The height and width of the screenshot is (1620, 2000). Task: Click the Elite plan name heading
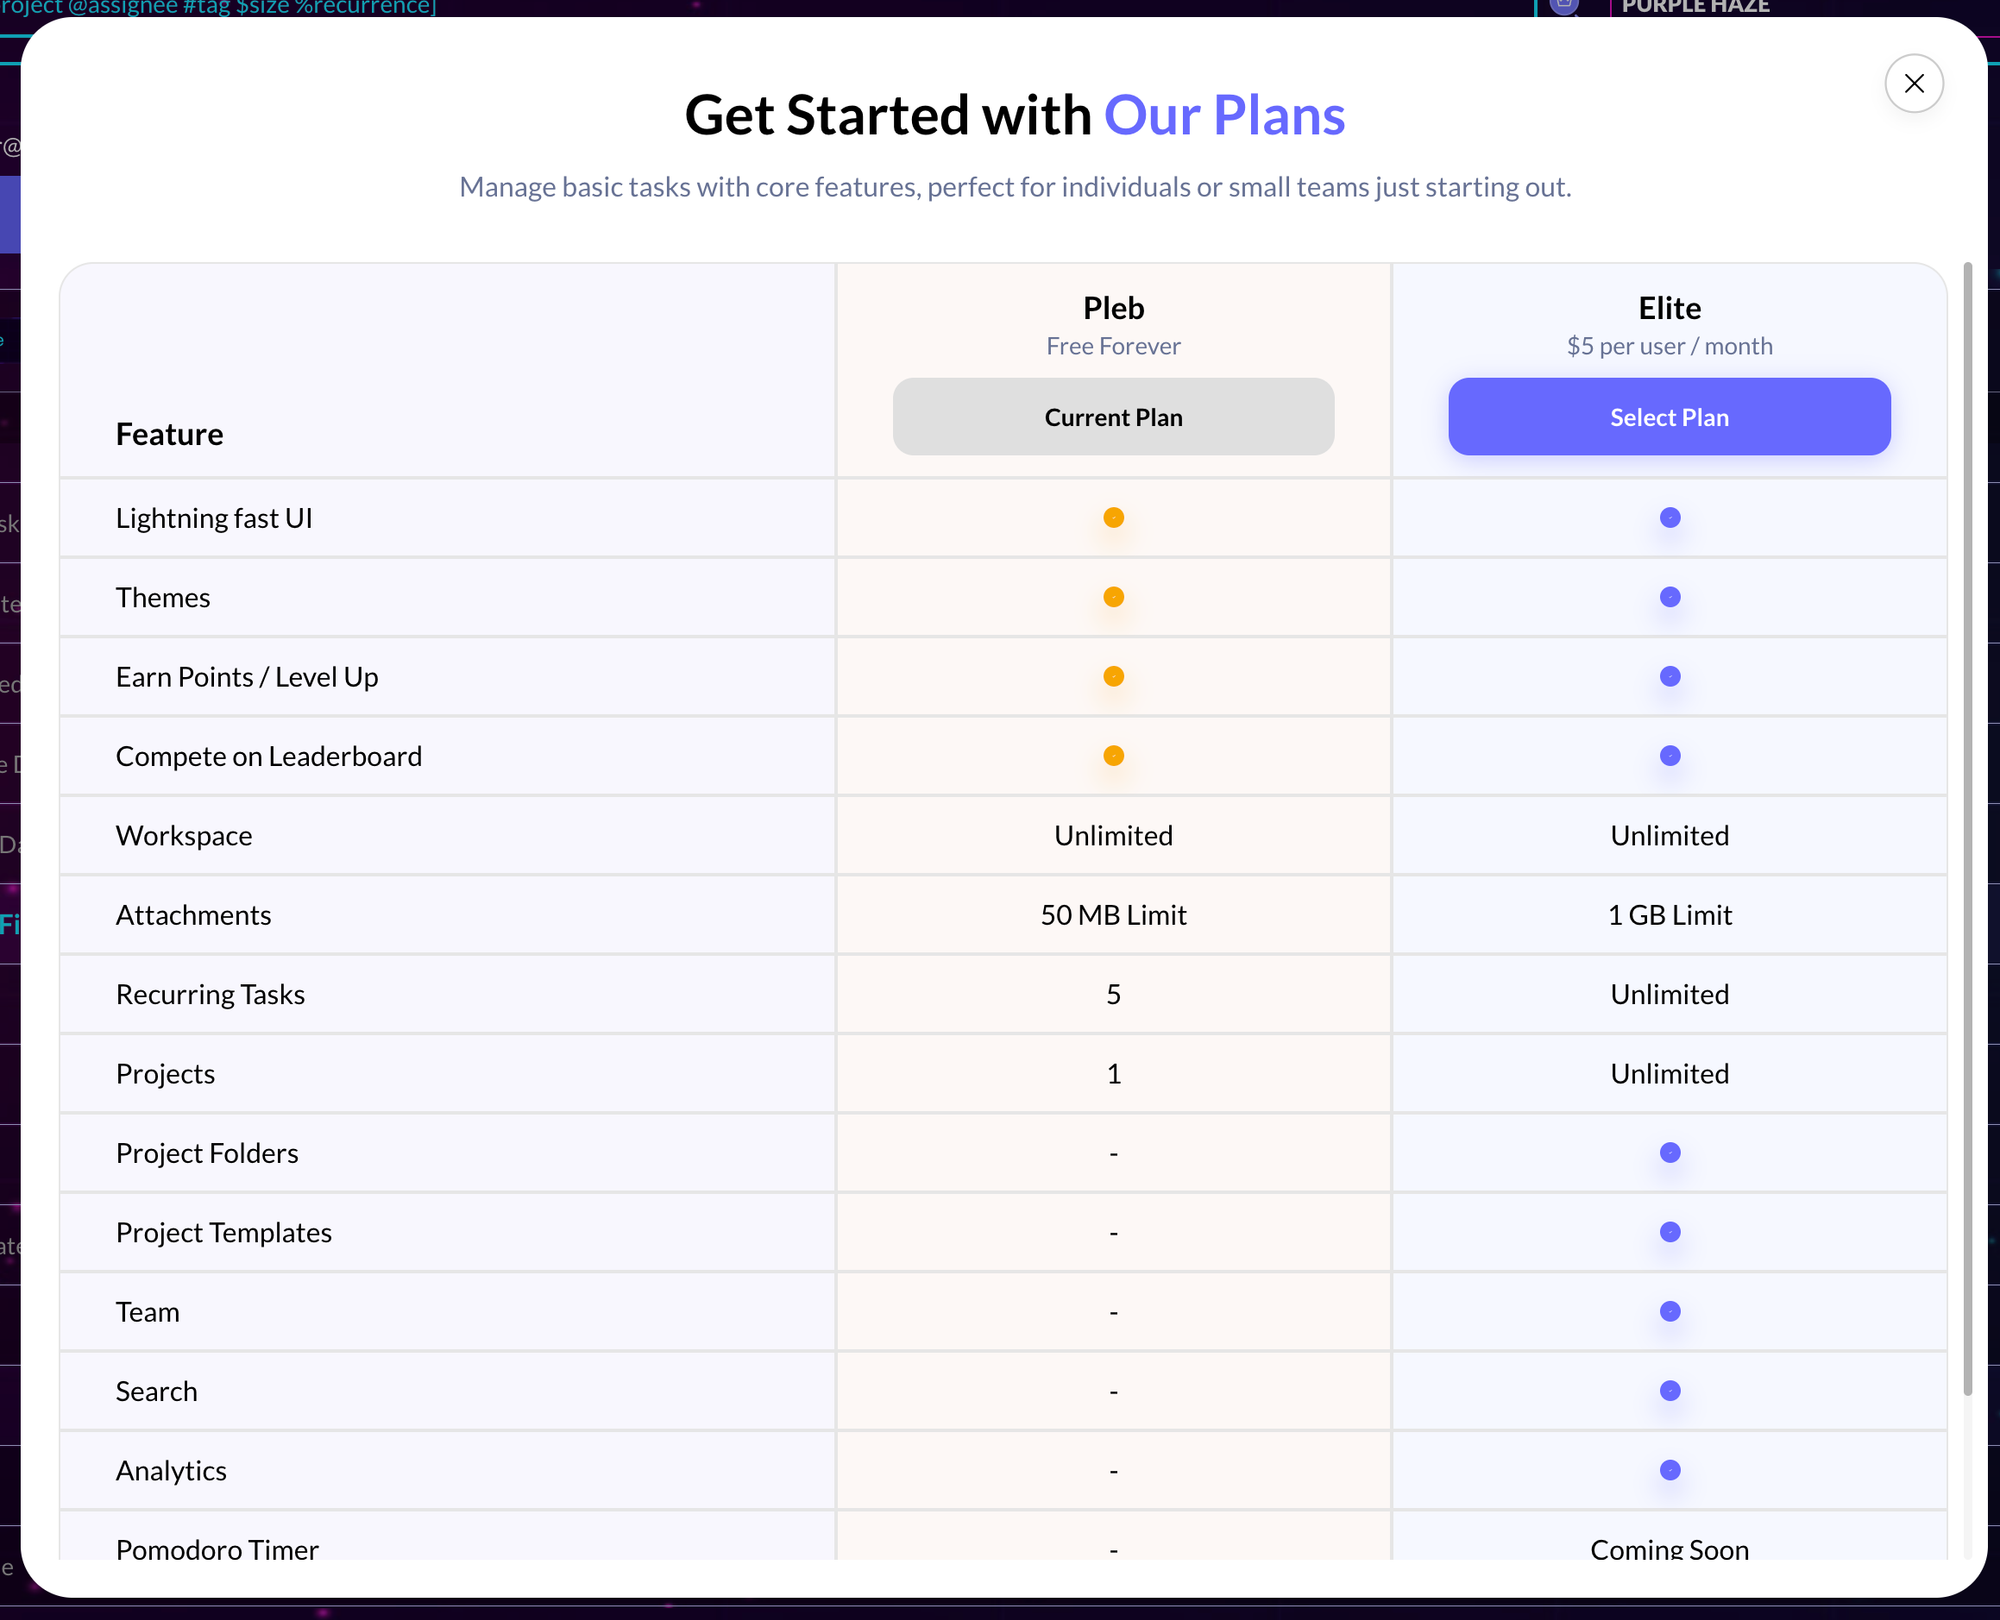point(1669,308)
